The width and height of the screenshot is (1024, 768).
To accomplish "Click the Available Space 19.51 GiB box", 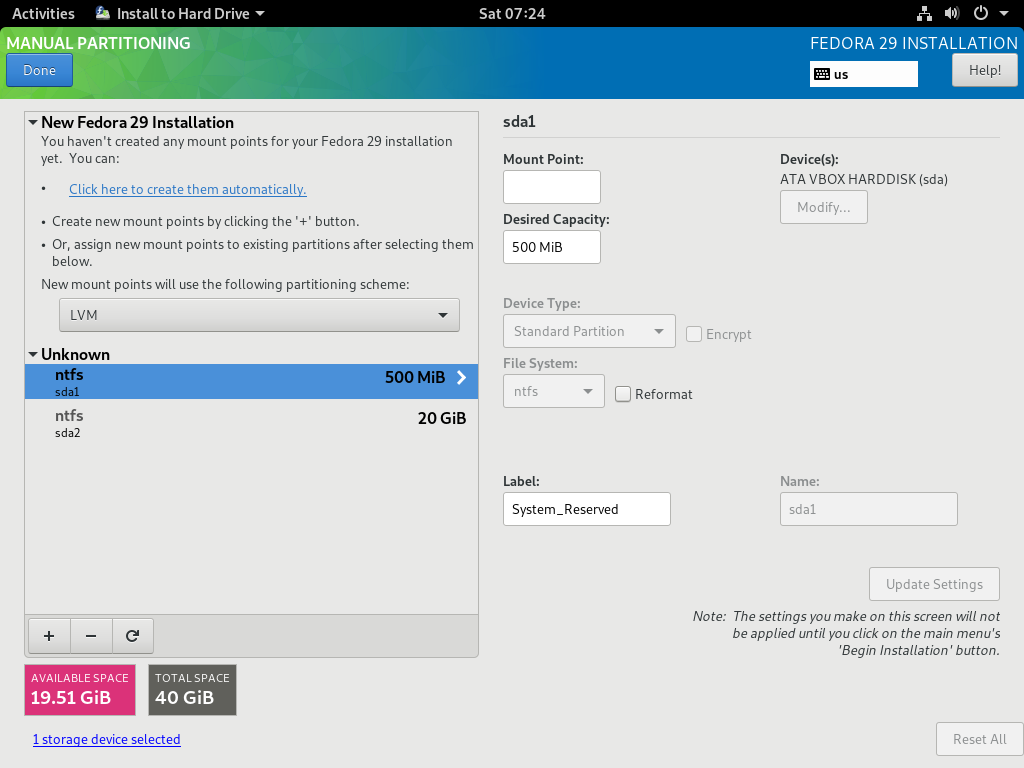I will tap(80, 690).
